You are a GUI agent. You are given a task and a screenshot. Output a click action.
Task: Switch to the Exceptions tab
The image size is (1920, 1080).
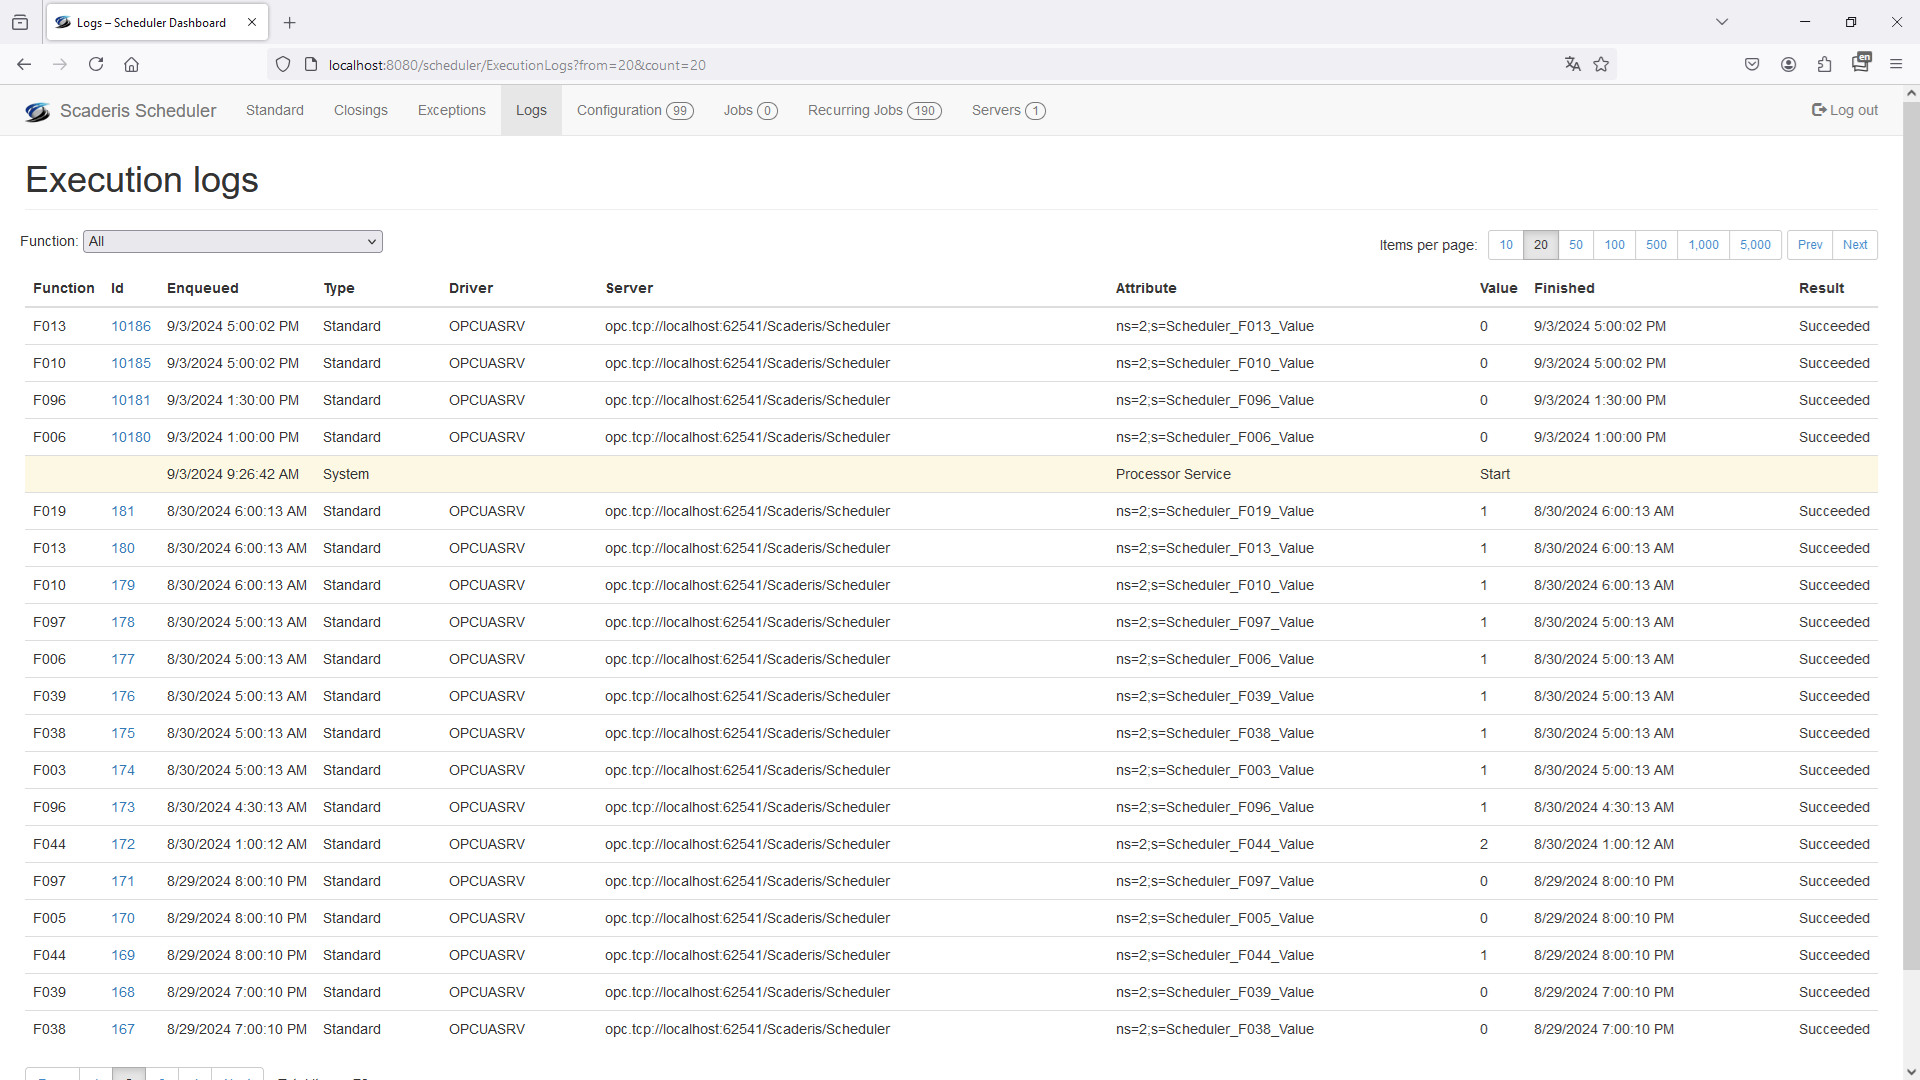[x=451, y=111]
